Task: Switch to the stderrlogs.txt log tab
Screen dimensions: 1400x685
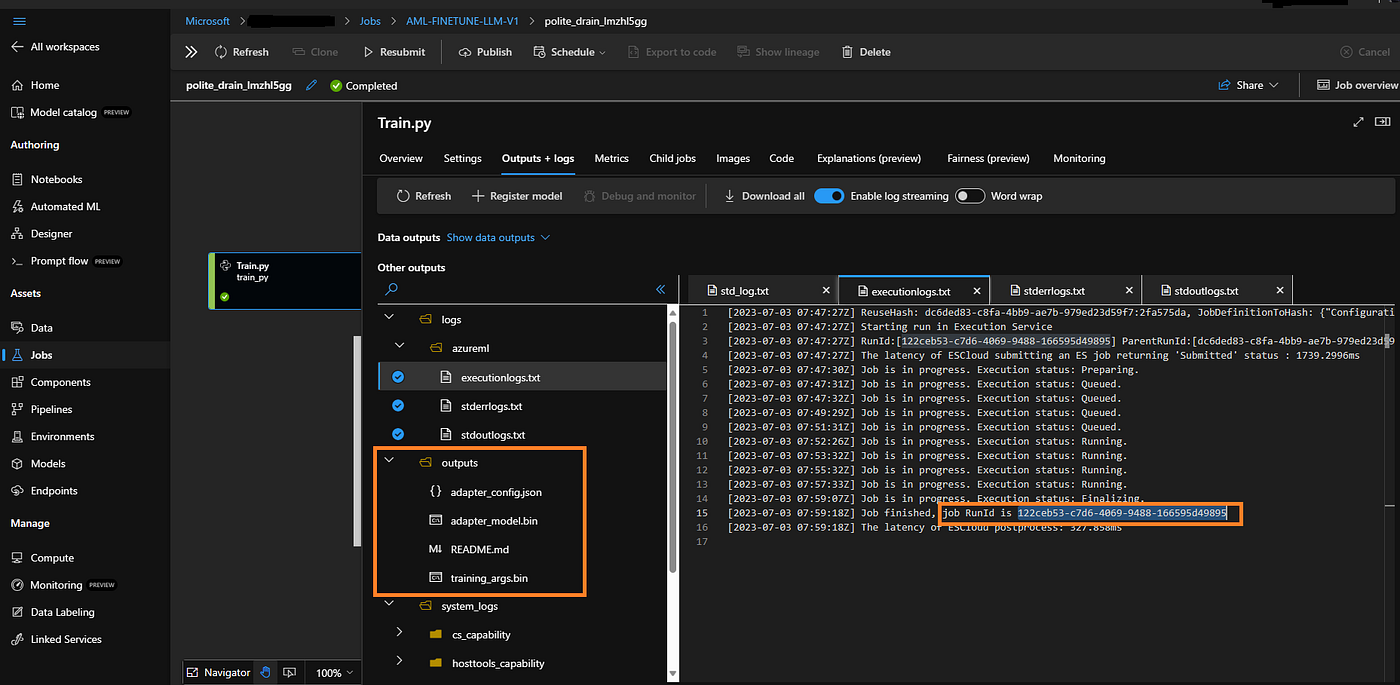Action: tap(1054, 291)
